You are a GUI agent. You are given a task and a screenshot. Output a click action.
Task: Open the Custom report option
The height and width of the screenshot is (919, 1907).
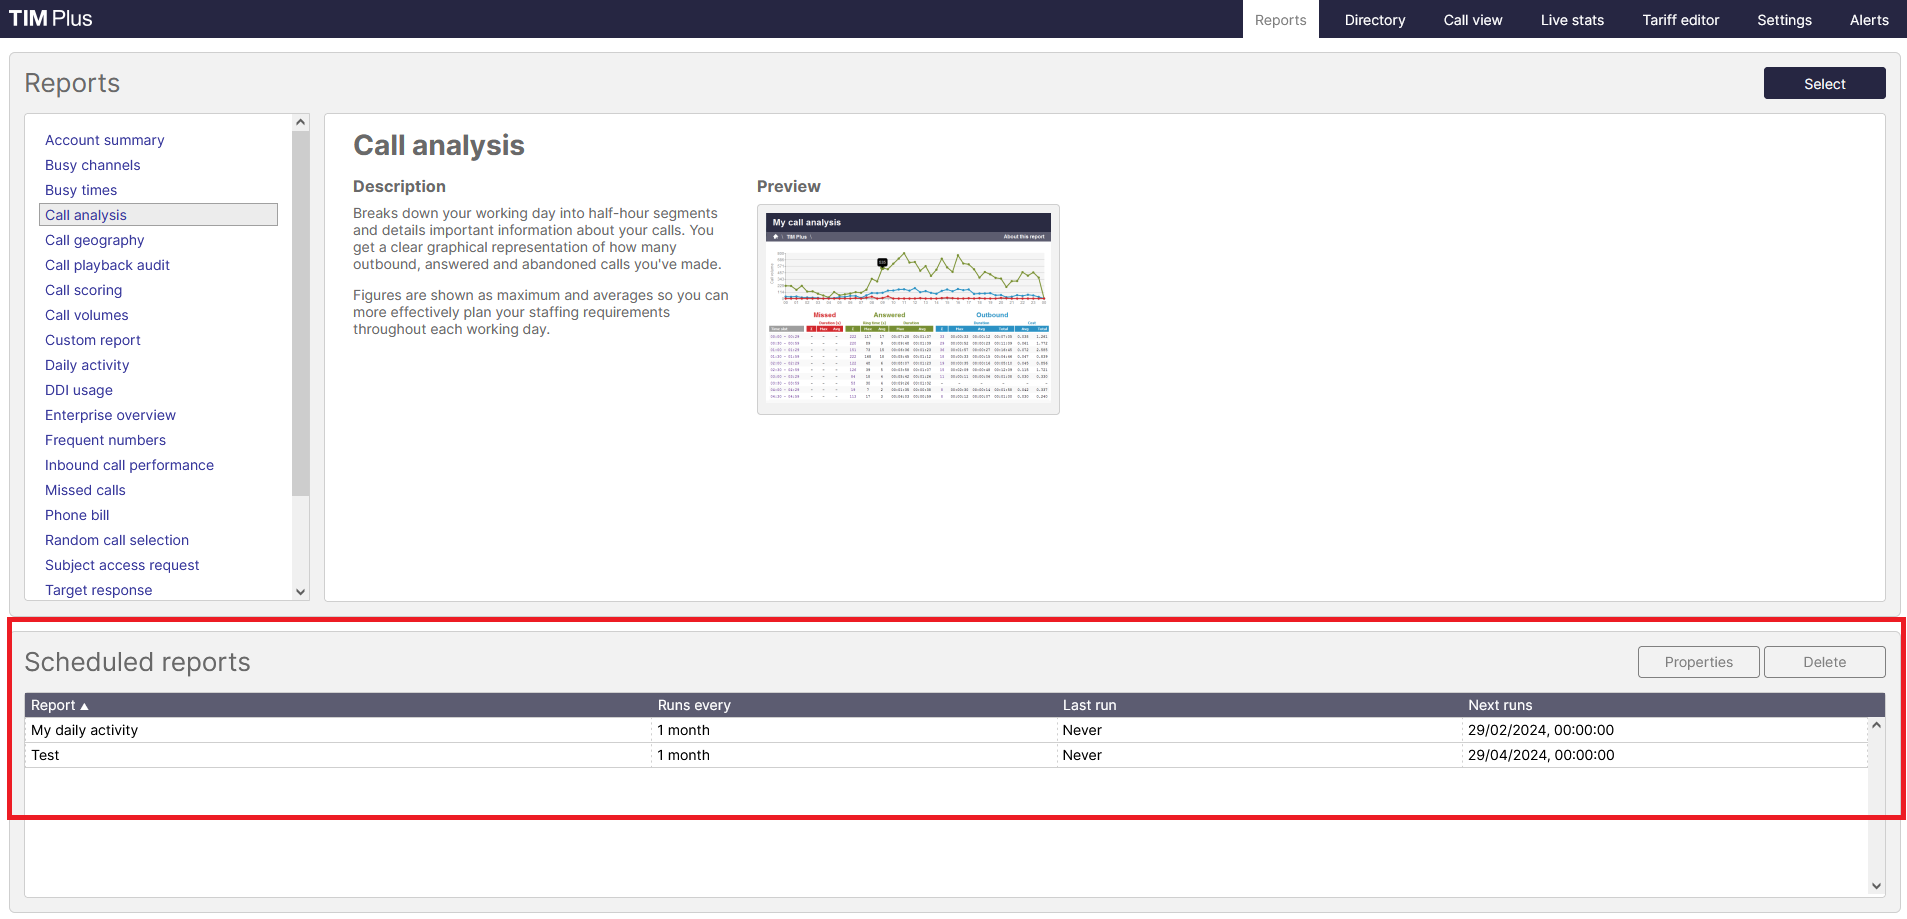tap(92, 340)
